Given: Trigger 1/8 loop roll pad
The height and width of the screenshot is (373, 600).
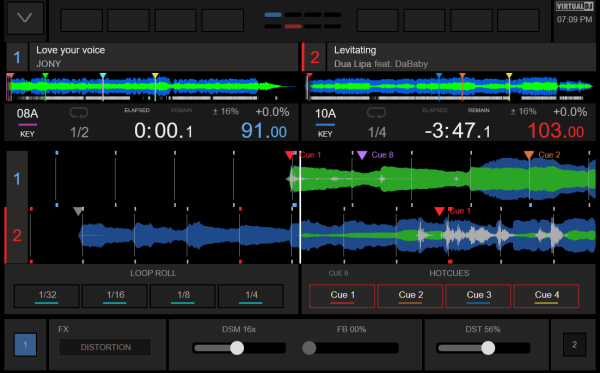Looking at the screenshot, I should click(183, 296).
